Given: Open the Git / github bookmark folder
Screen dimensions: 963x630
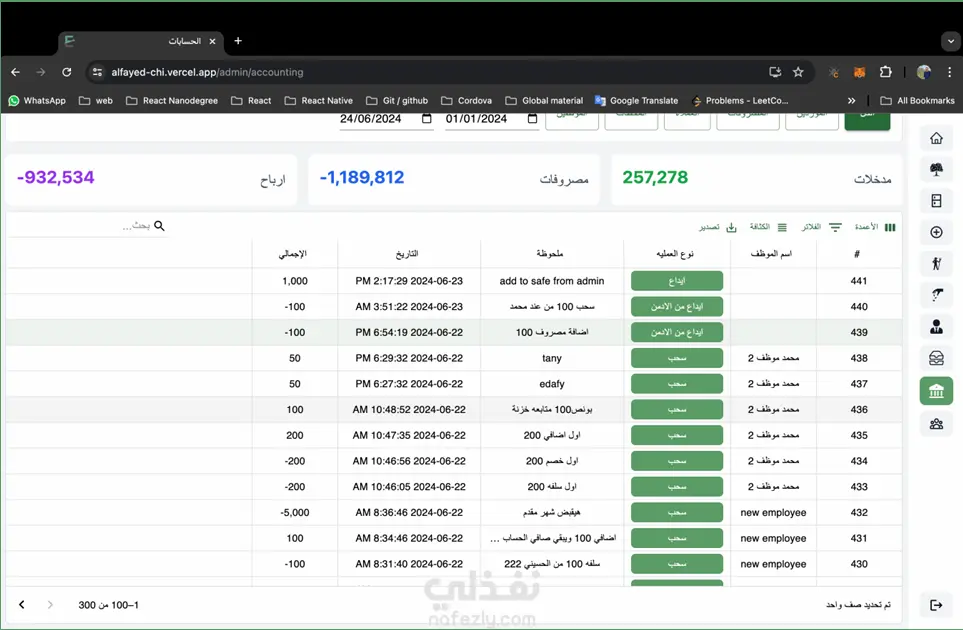Looking at the screenshot, I should 397,101.
